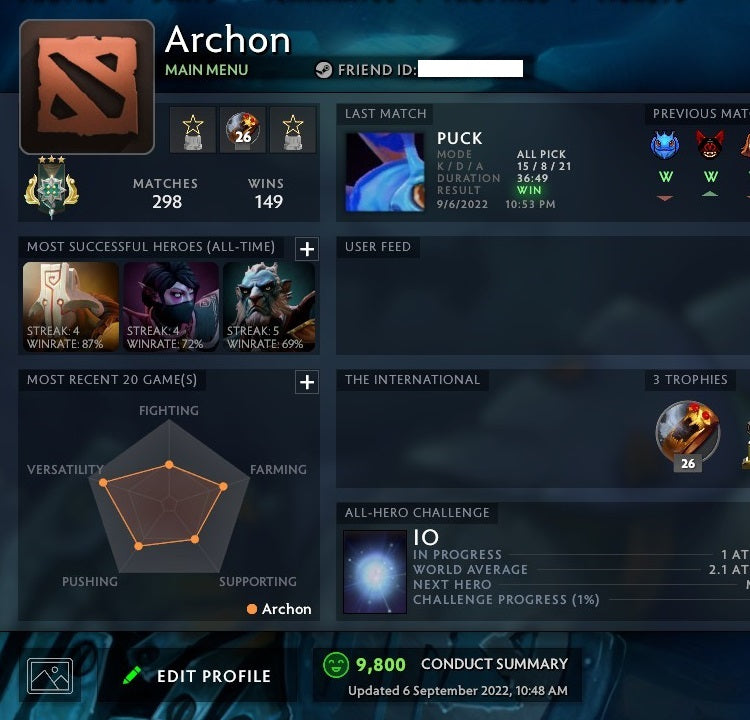750x720 pixels.
Task: Select the third star trophy slot
Action: [x=293, y=130]
